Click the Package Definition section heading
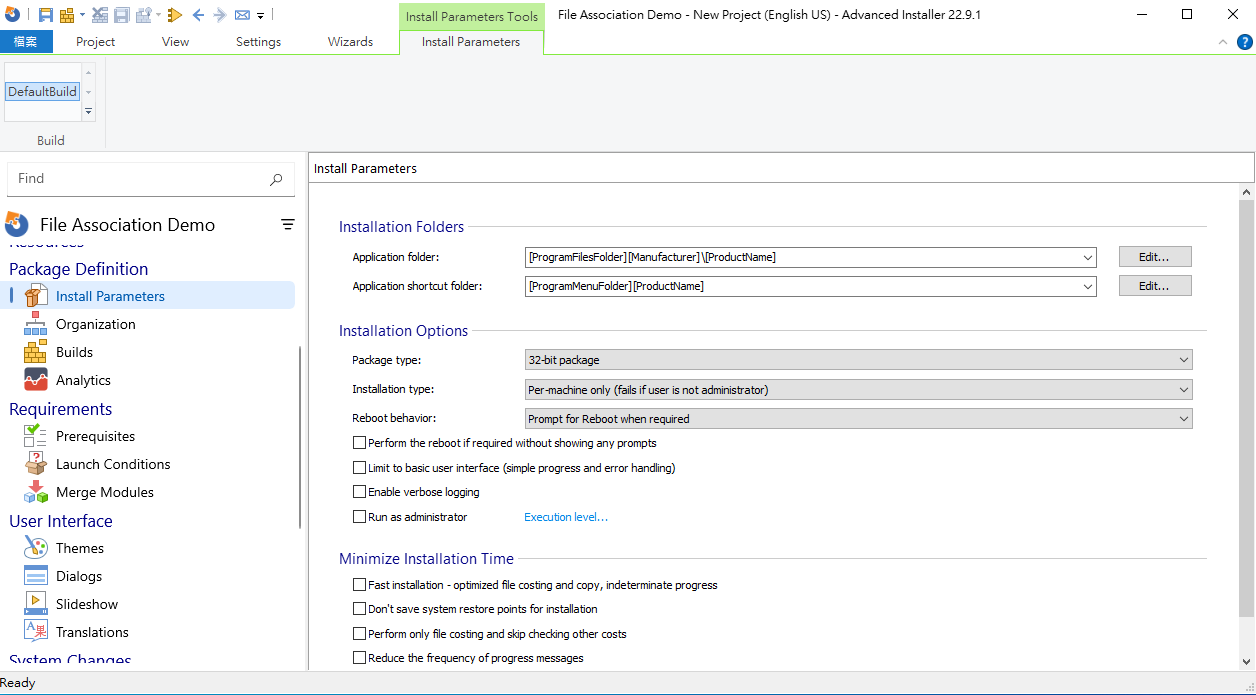The image size is (1256, 695). coord(79,269)
